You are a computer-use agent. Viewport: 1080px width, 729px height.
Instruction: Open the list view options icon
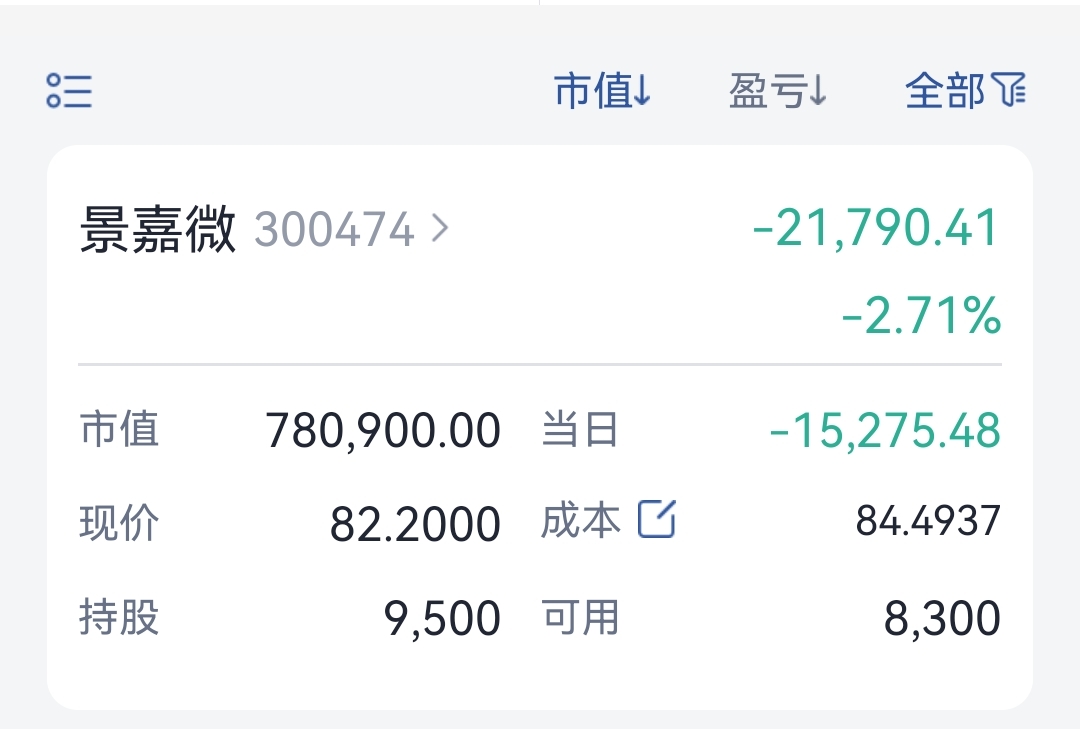69,91
